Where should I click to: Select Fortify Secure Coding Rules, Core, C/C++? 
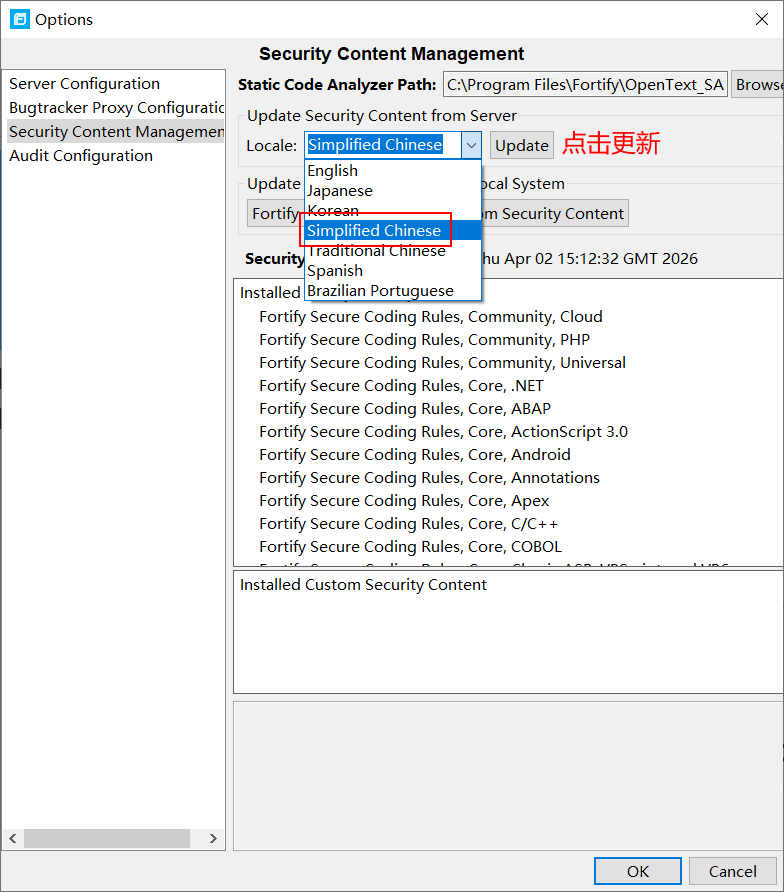click(x=408, y=524)
